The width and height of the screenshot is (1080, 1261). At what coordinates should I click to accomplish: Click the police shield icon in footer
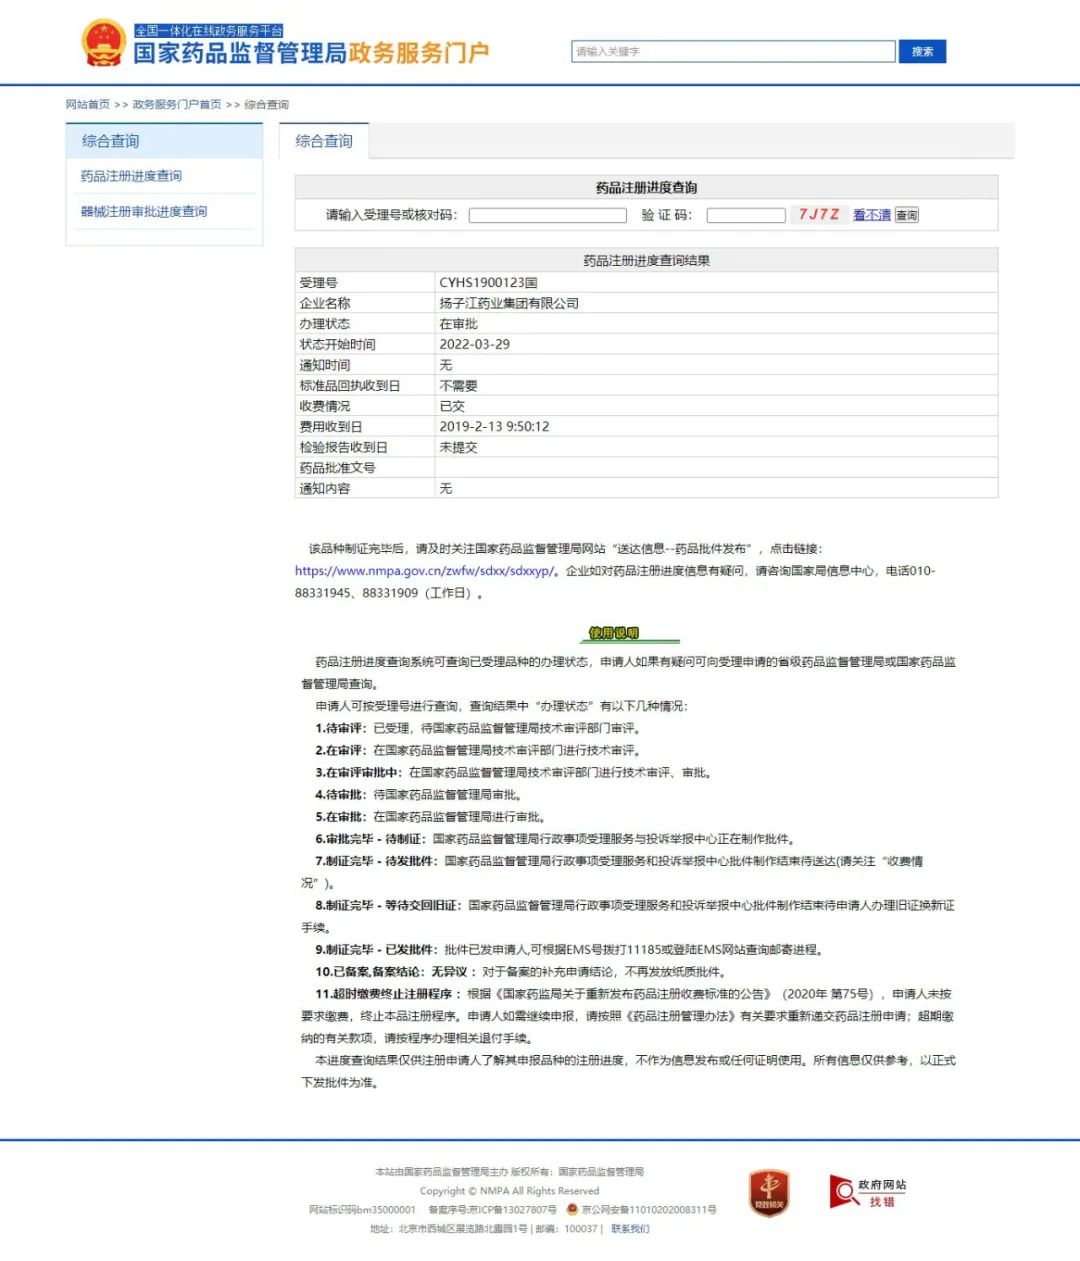pos(572,1209)
